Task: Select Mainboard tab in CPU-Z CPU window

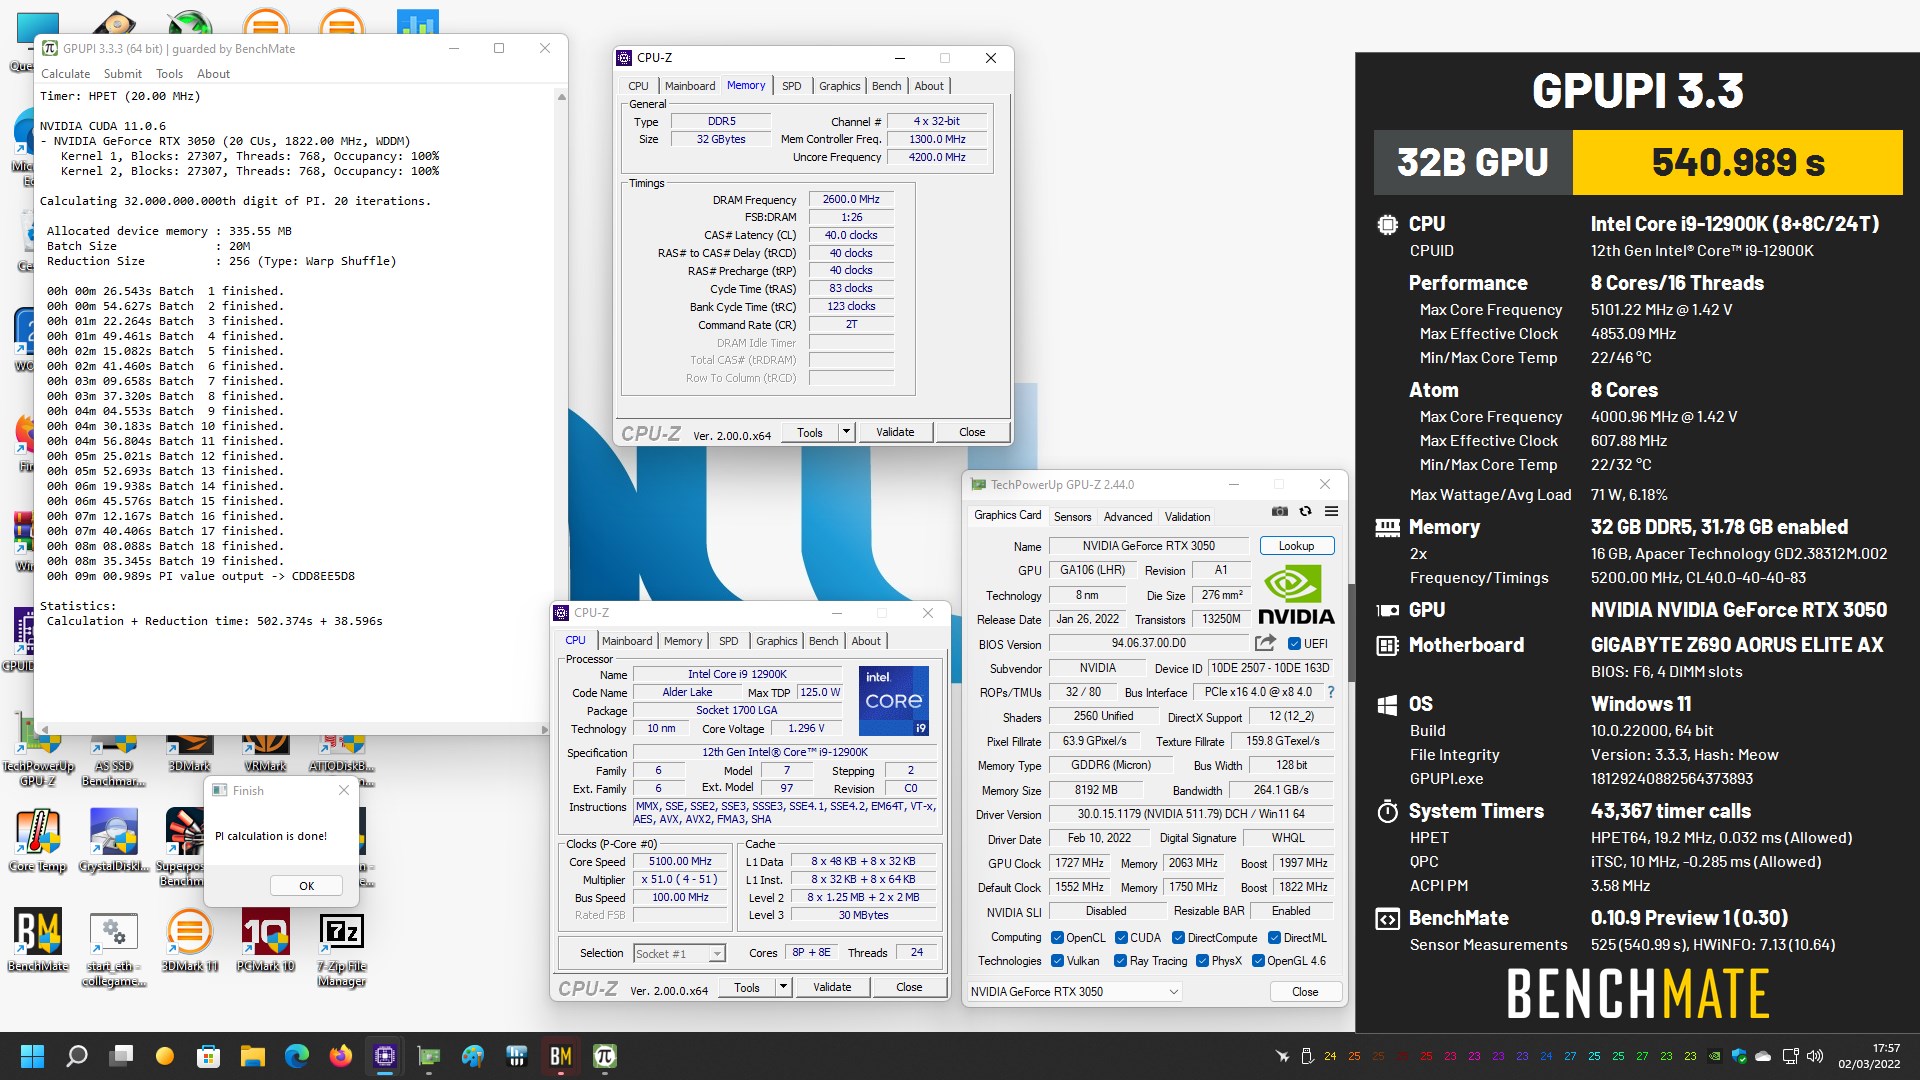Action: (627, 641)
